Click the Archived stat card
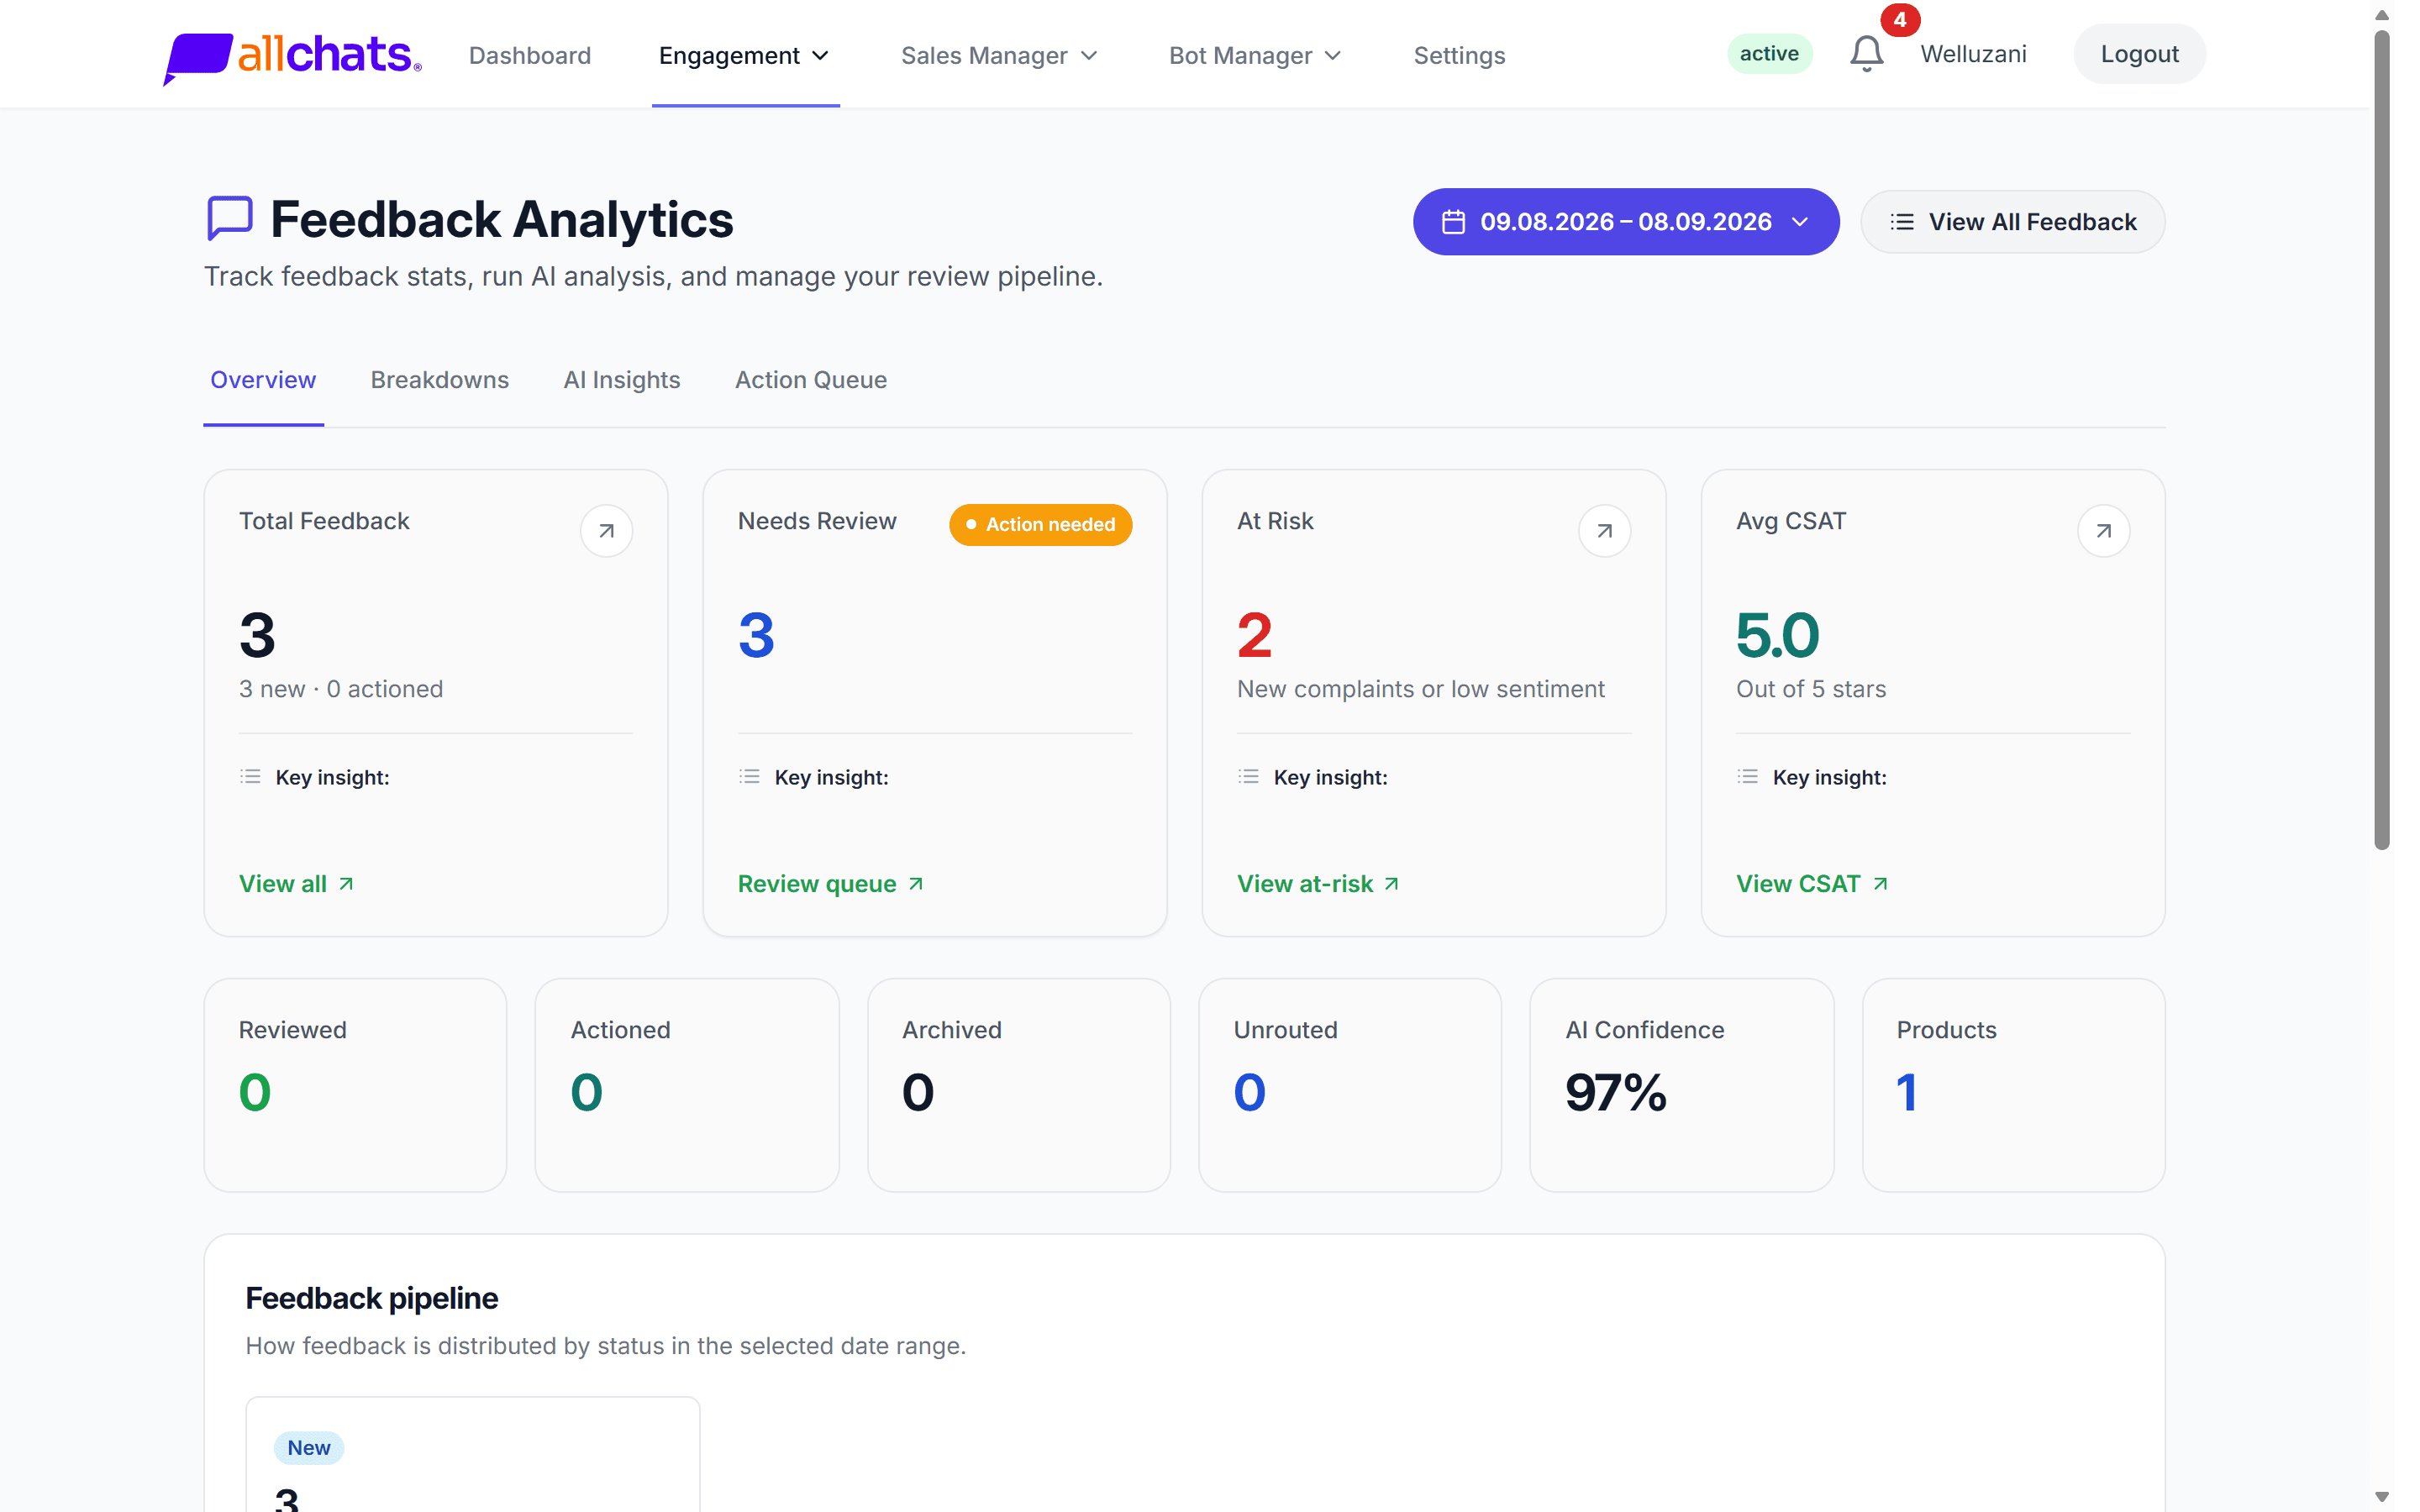2420x1512 pixels. (x=1018, y=1085)
